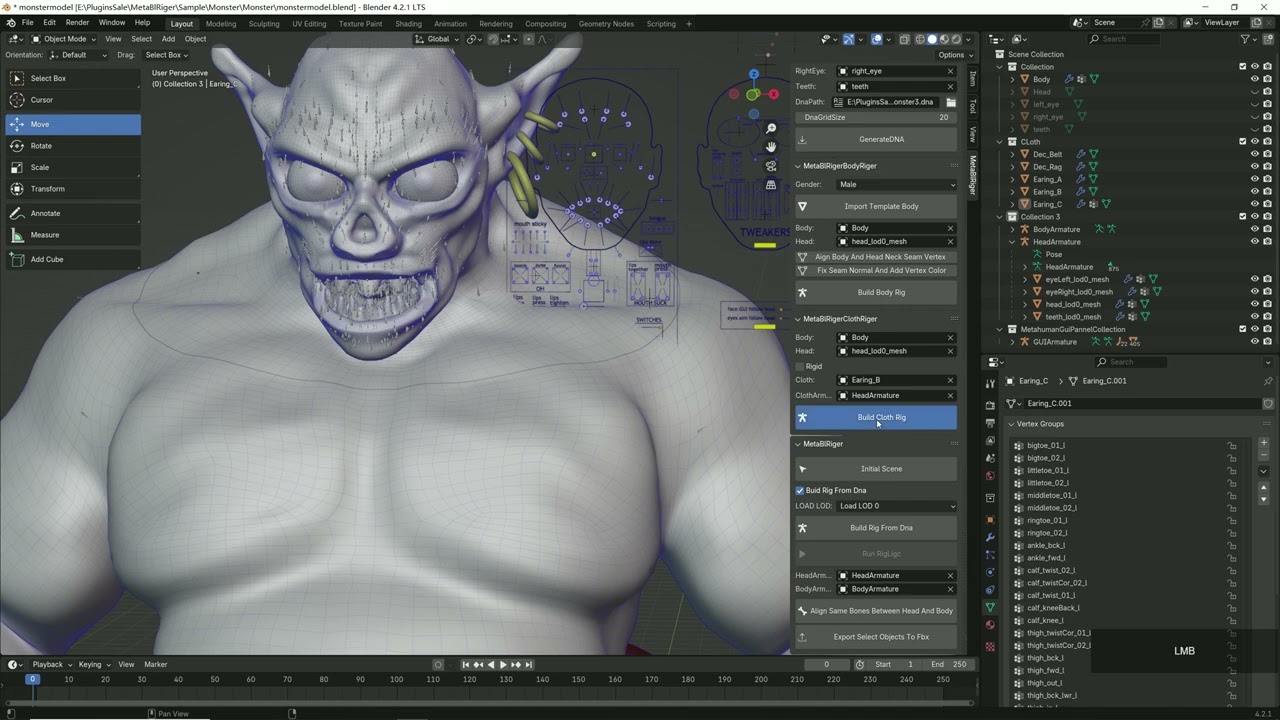
Task: Toggle Dec_Belt visibility eye
Action: 1255,154
